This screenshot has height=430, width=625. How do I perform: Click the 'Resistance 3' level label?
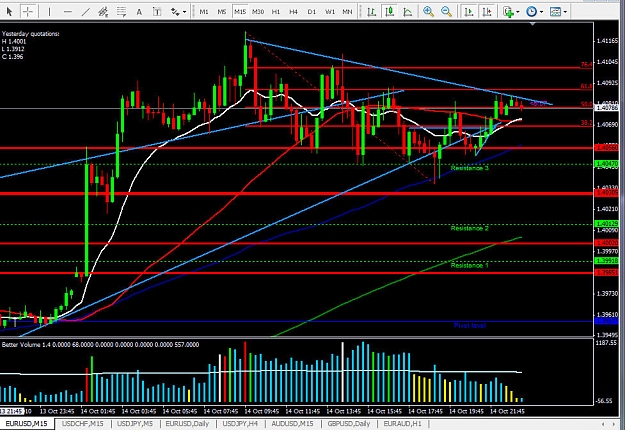coord(469,168)
